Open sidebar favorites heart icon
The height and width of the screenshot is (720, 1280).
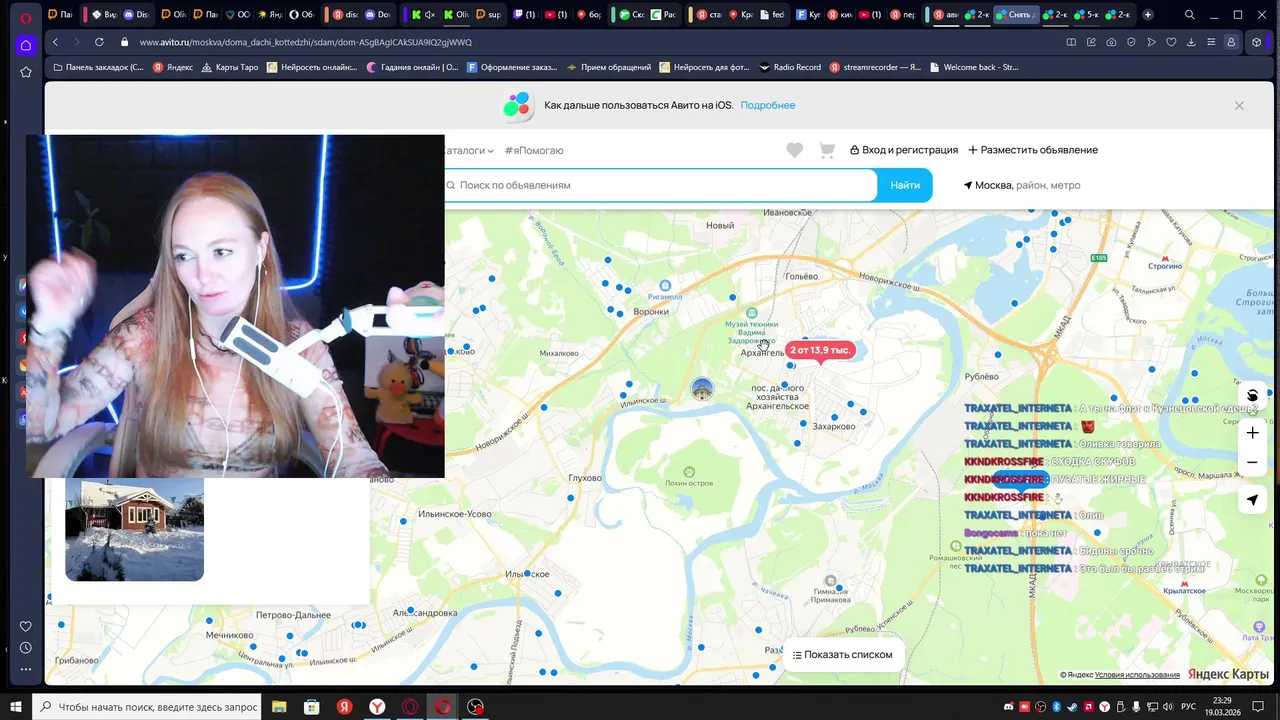(26, 626)
